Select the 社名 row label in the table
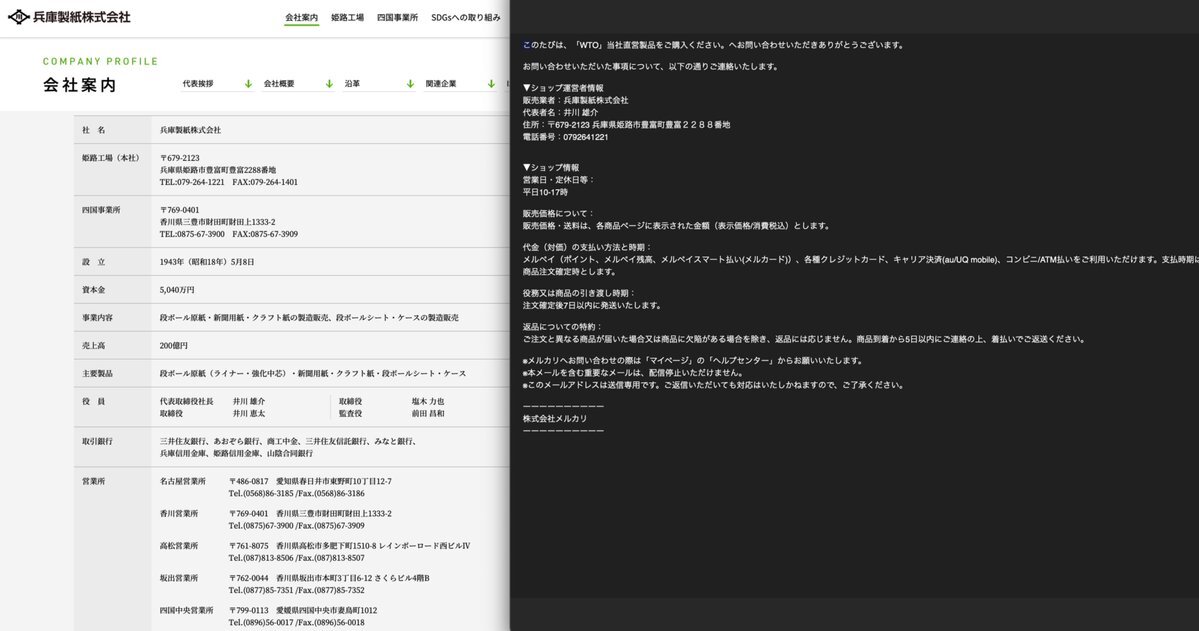 tap(94, 130)
